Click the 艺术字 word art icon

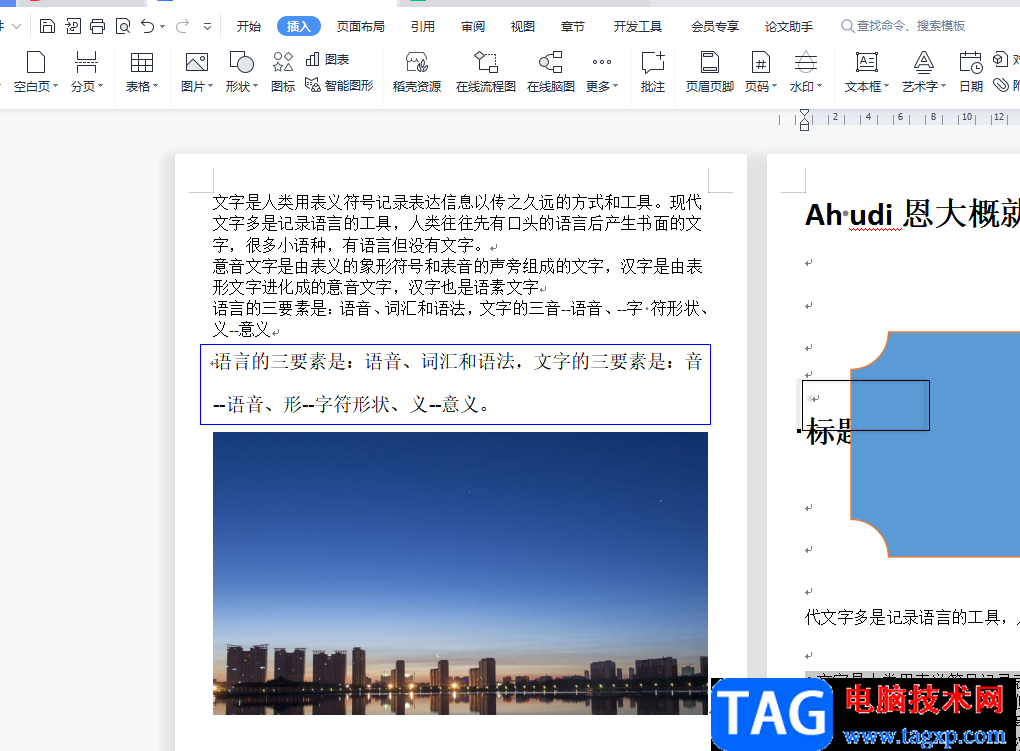(x=923, y=62)
